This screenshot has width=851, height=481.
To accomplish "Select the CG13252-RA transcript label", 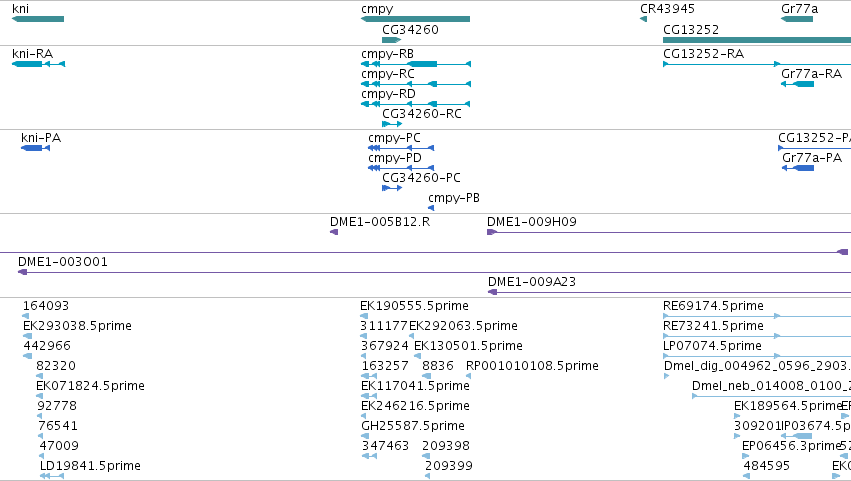I will tap(703, 54).
